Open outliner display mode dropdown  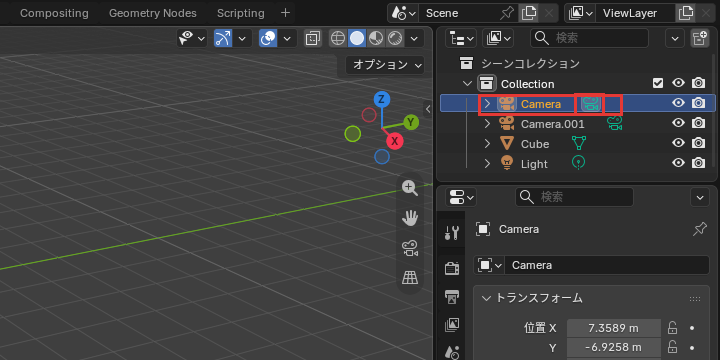(498, 39)
